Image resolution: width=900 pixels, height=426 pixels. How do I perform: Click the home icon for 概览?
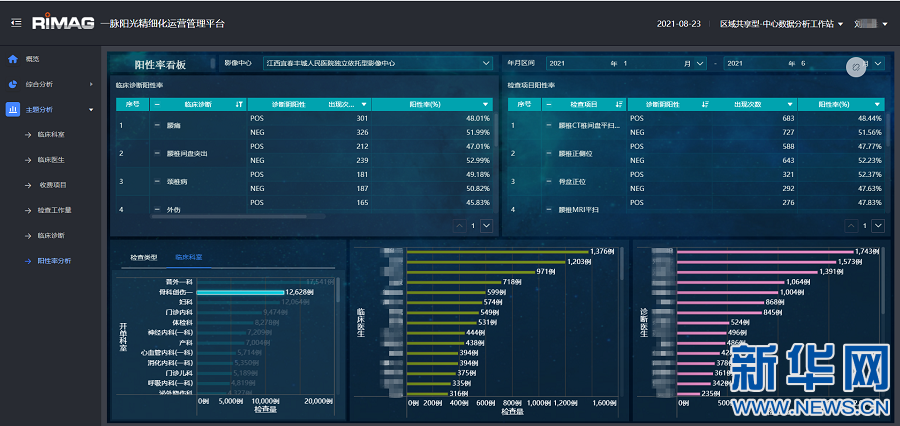[x=12, y=59]
